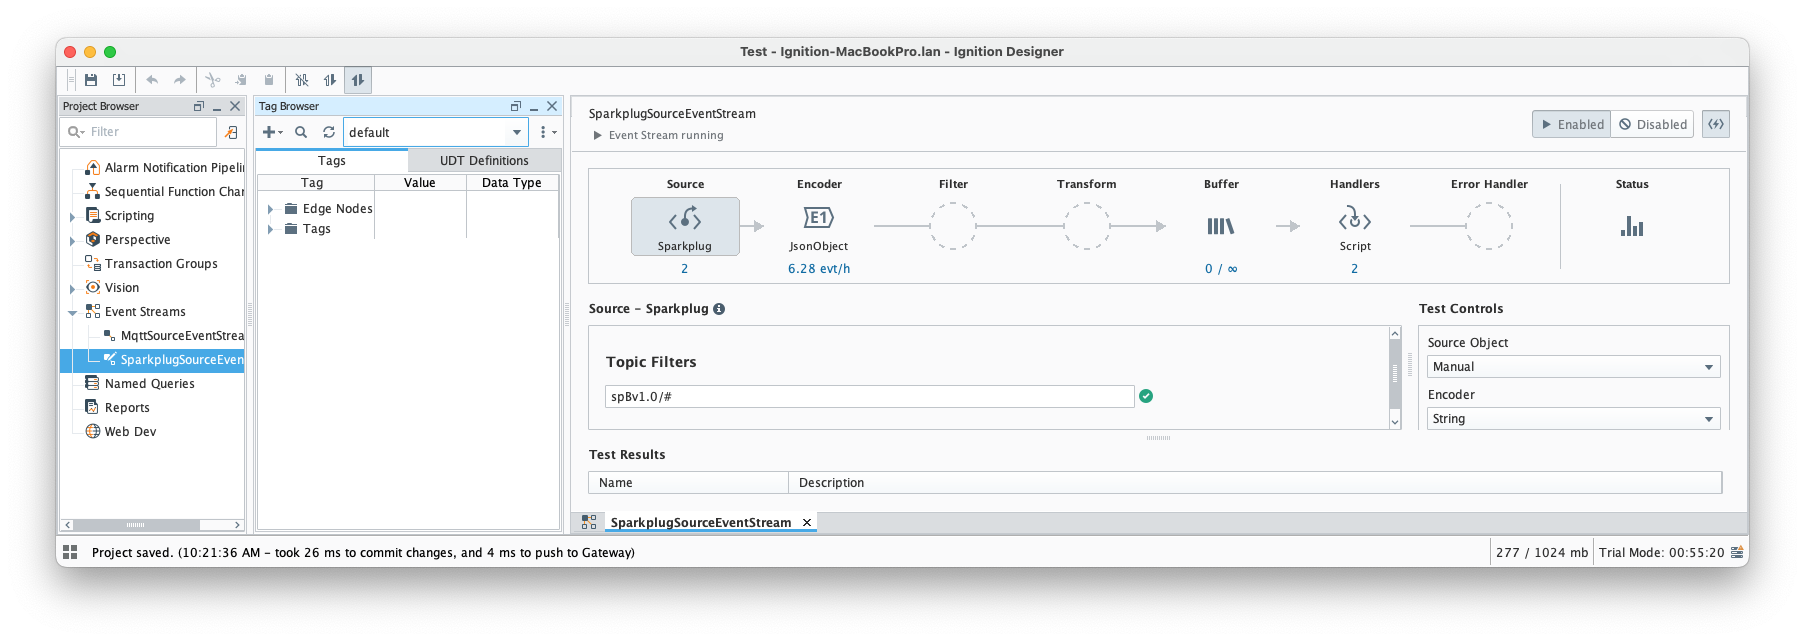Select Named Queries in Project Browser
This screenshot has width=1805, height=641.
tap(140, 384)
